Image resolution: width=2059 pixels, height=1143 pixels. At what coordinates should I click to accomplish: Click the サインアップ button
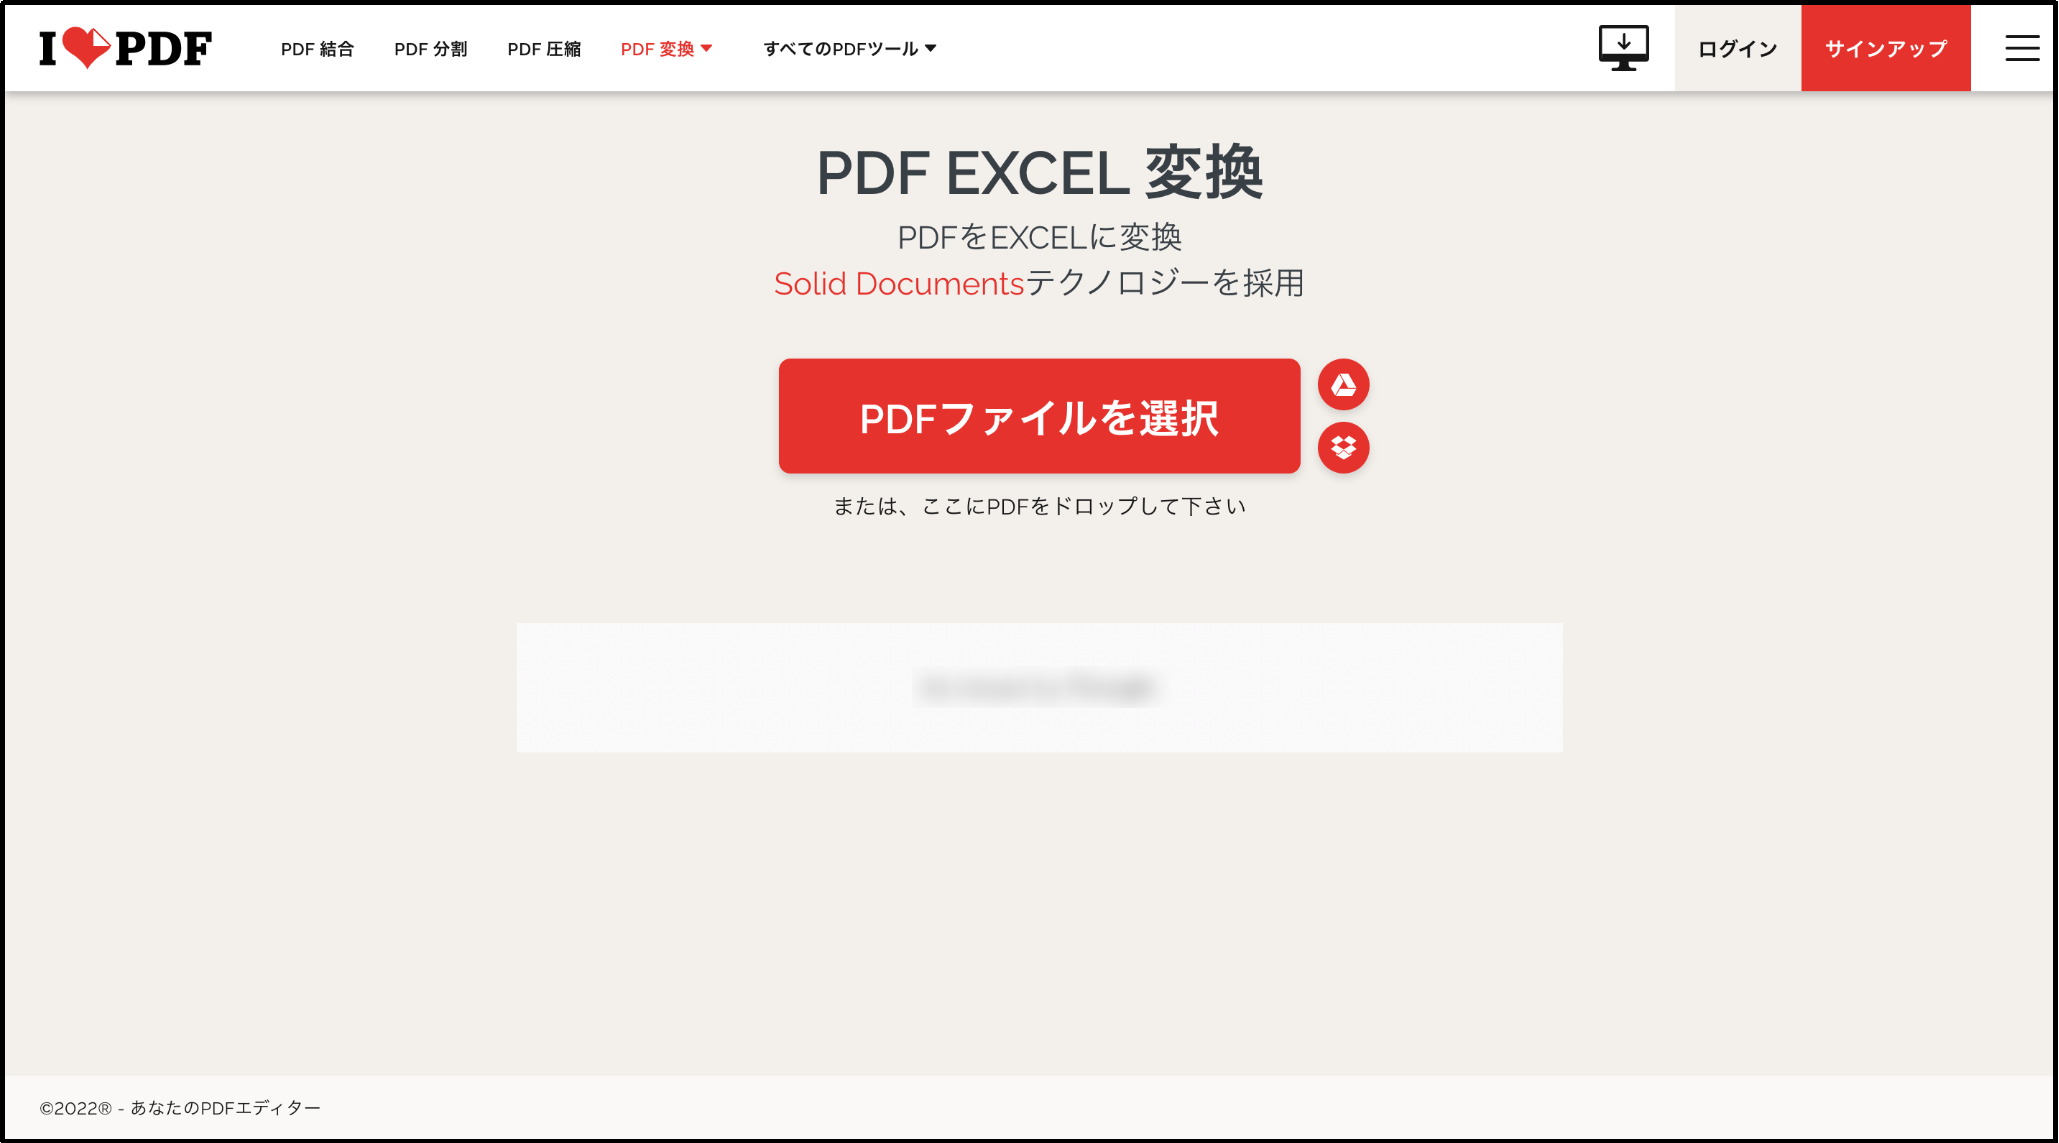pos(1886,48)
